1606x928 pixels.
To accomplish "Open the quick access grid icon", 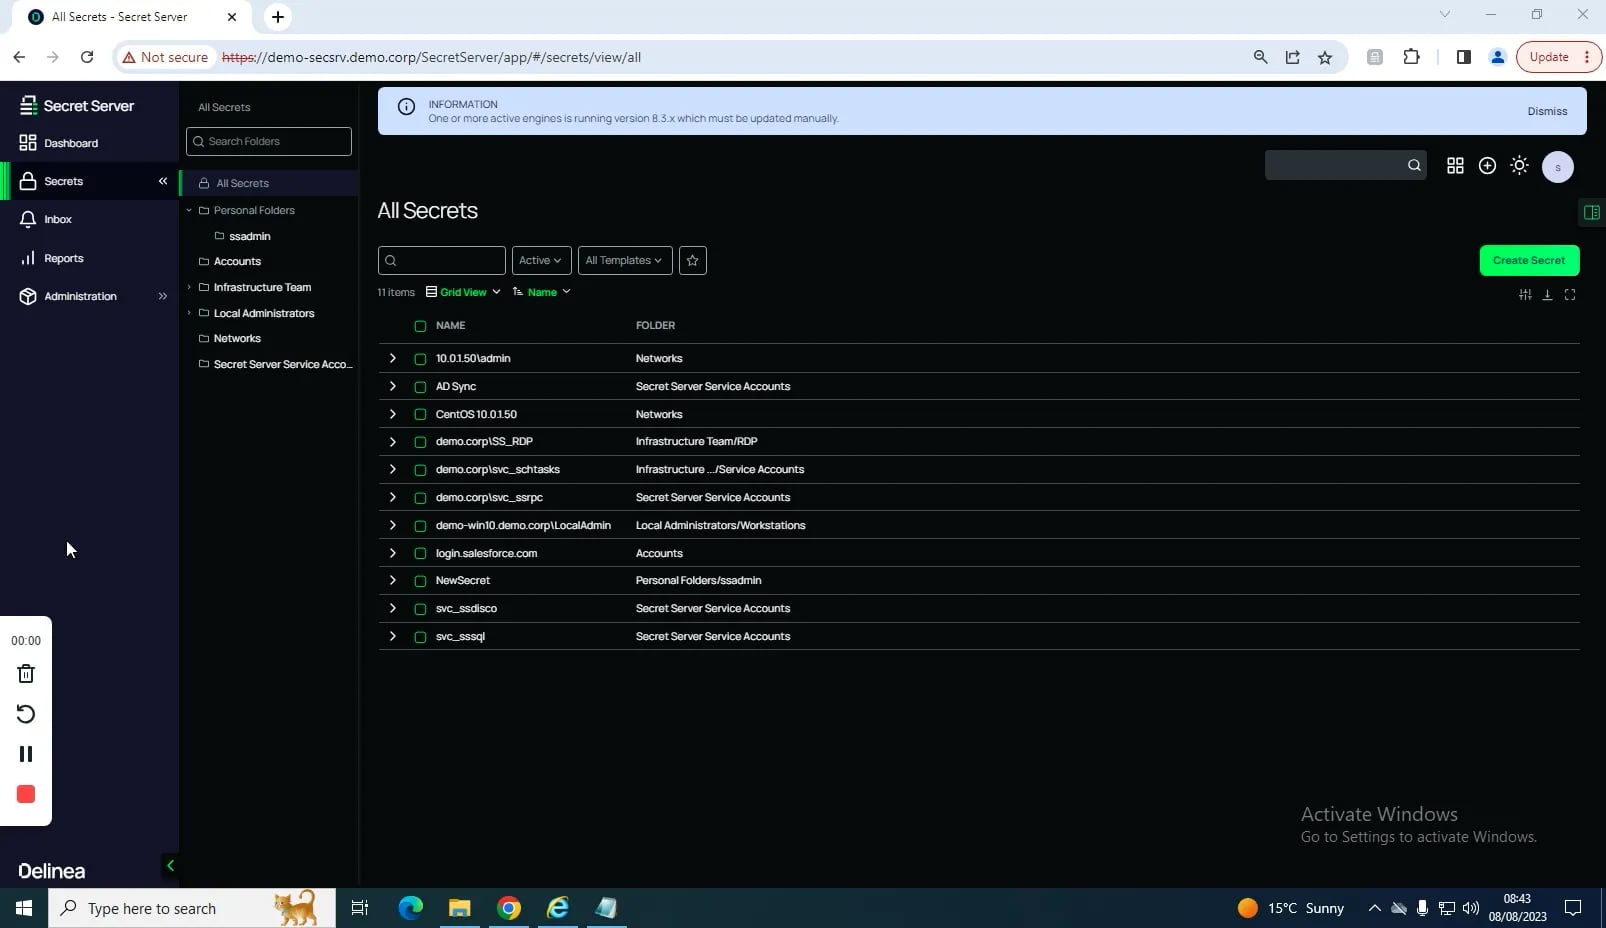I will click(x=1455, y=165).
